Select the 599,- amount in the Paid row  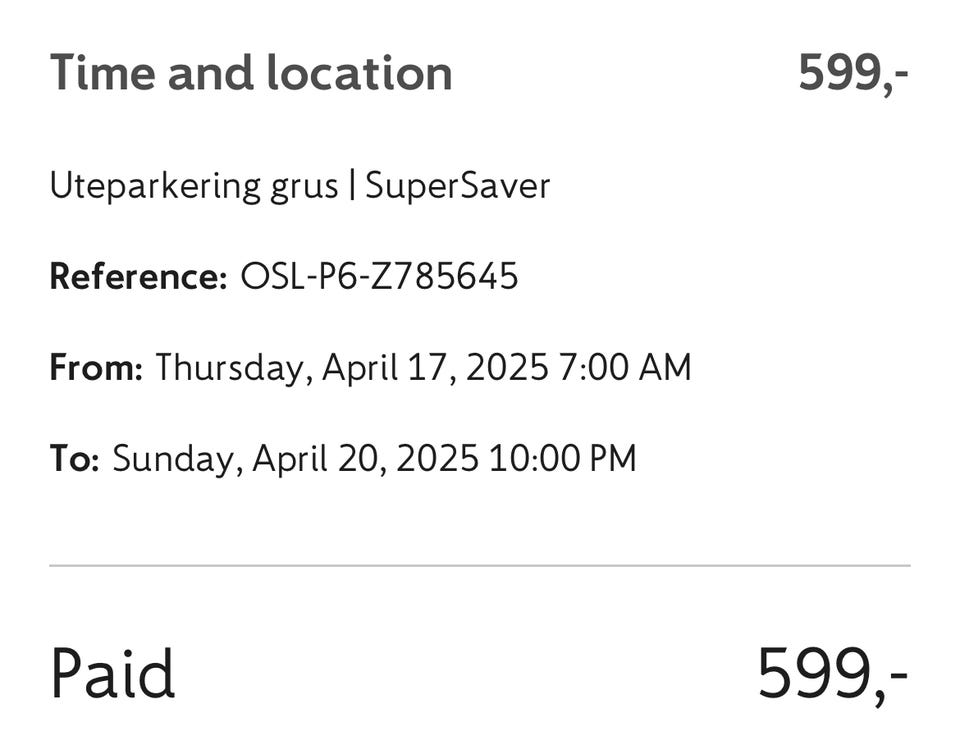click(832, 674)
